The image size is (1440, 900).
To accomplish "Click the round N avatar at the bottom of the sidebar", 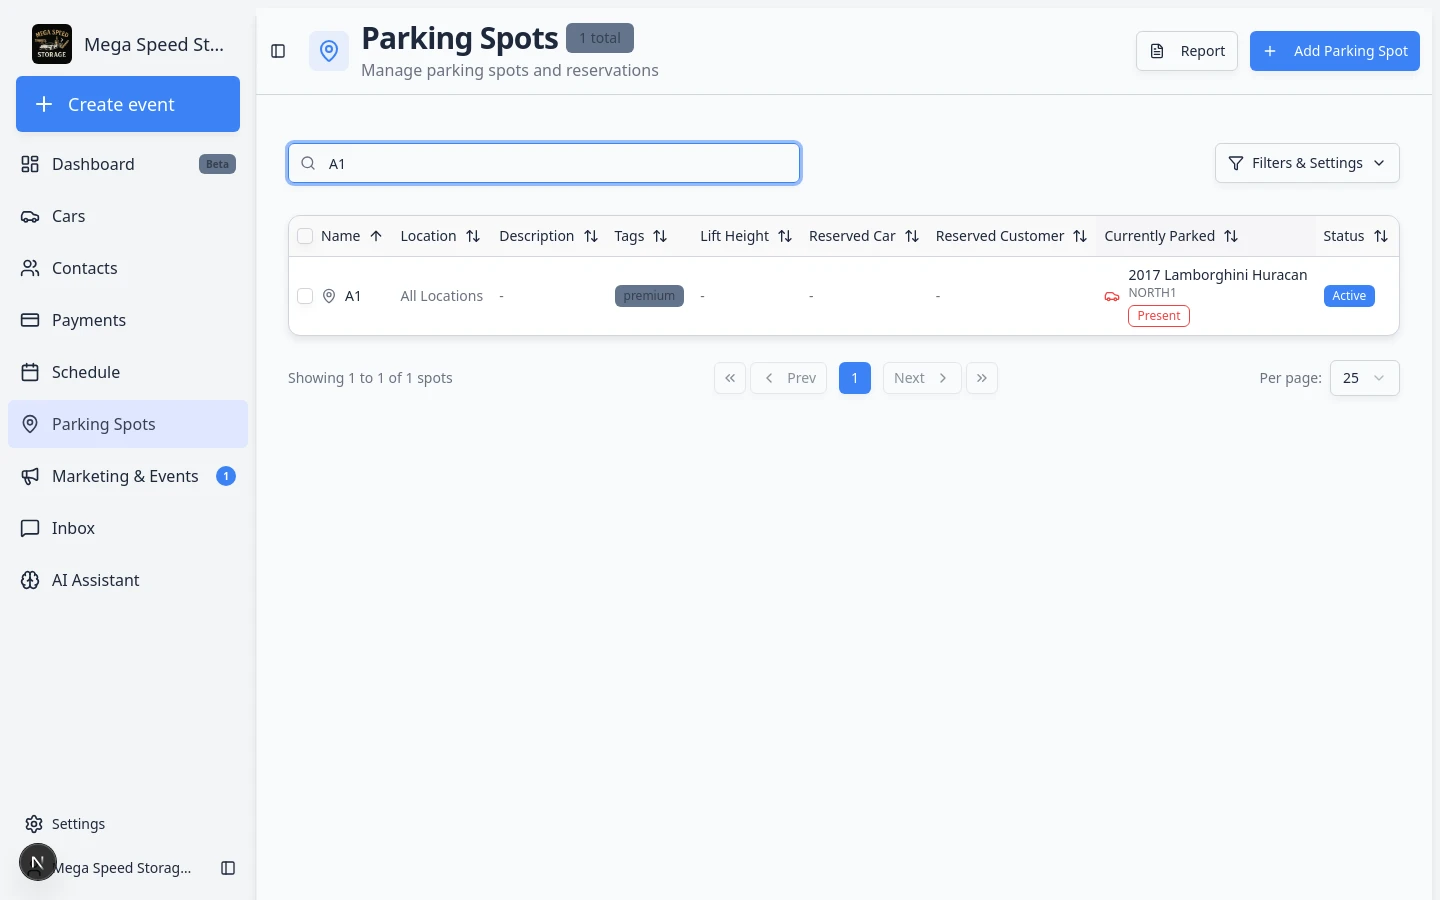I will click(x=38, y=862).
